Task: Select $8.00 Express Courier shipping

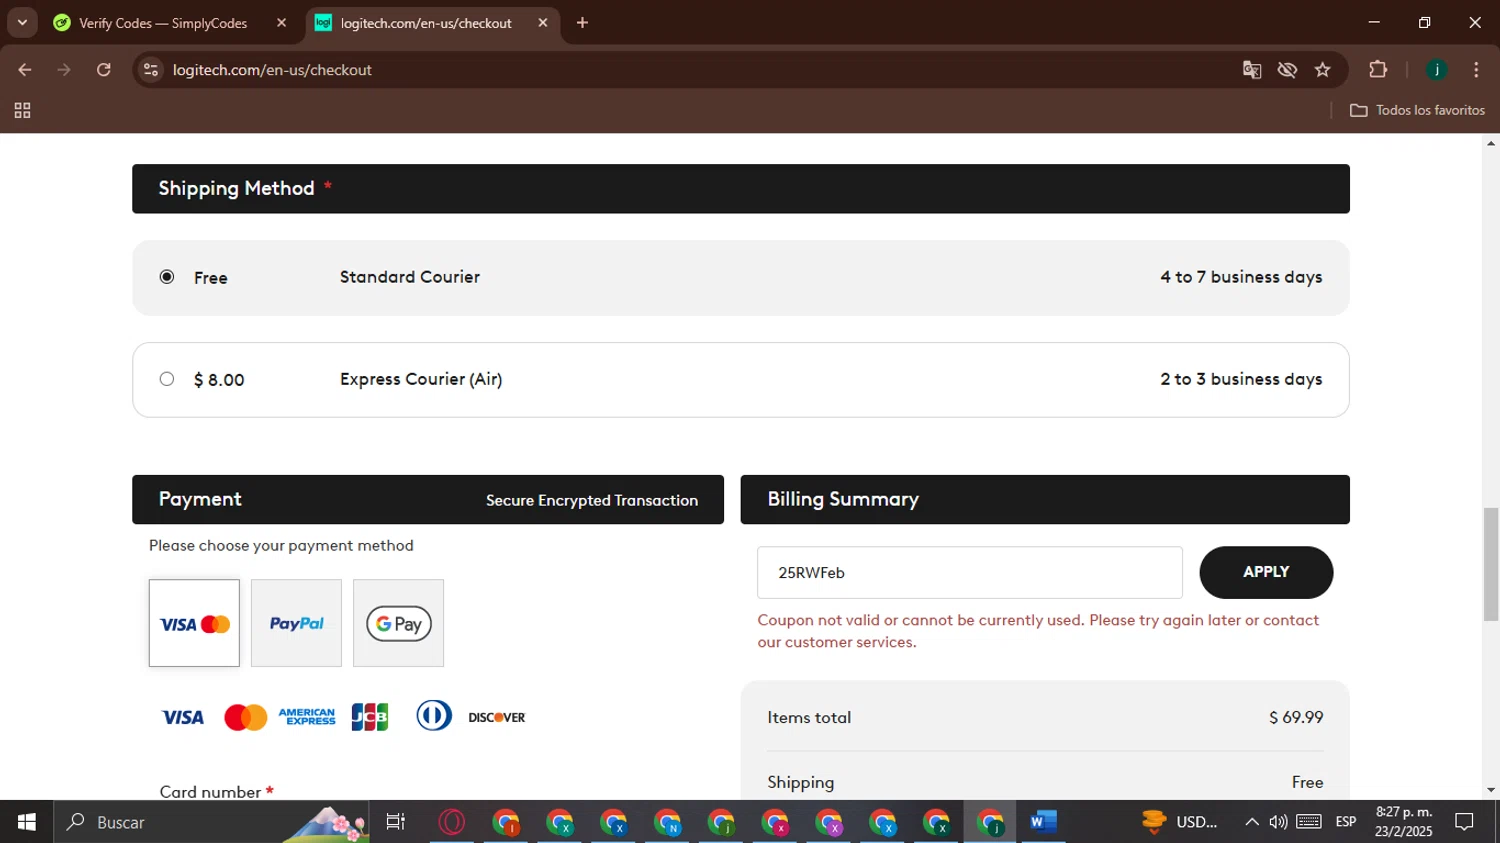Action: click(167, 379)
